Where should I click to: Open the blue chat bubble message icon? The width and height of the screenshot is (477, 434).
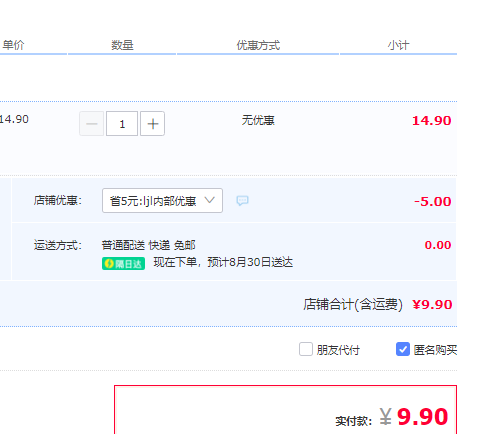[242, 201]
